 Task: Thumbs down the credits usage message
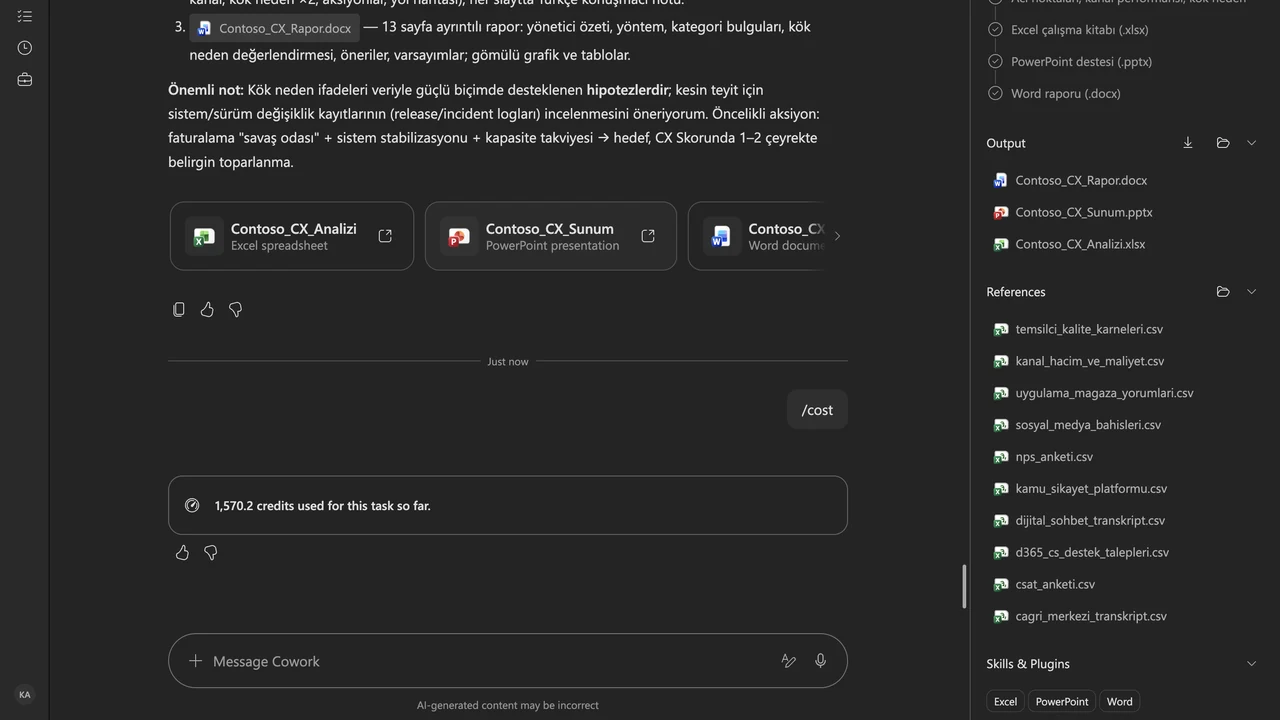[211, 553]
